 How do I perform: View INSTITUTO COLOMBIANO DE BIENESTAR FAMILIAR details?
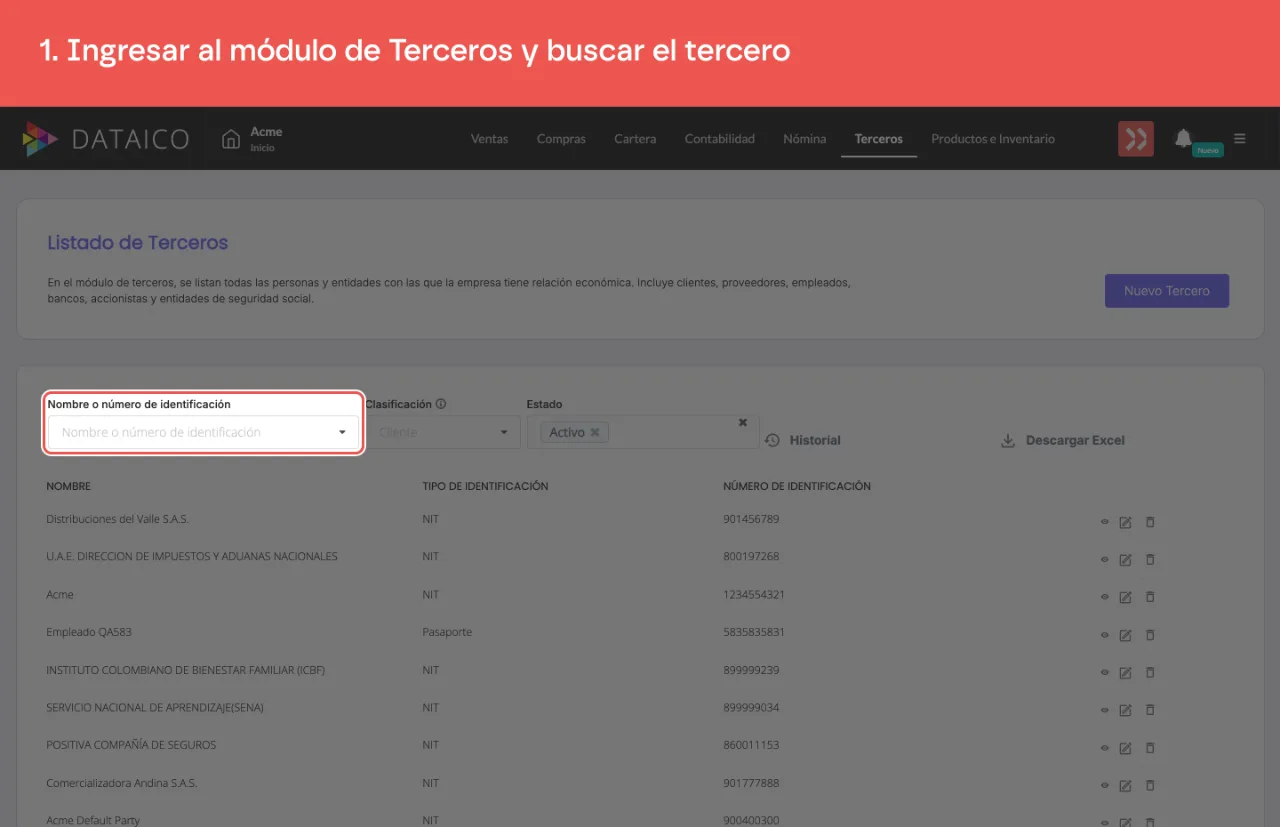1105,672
